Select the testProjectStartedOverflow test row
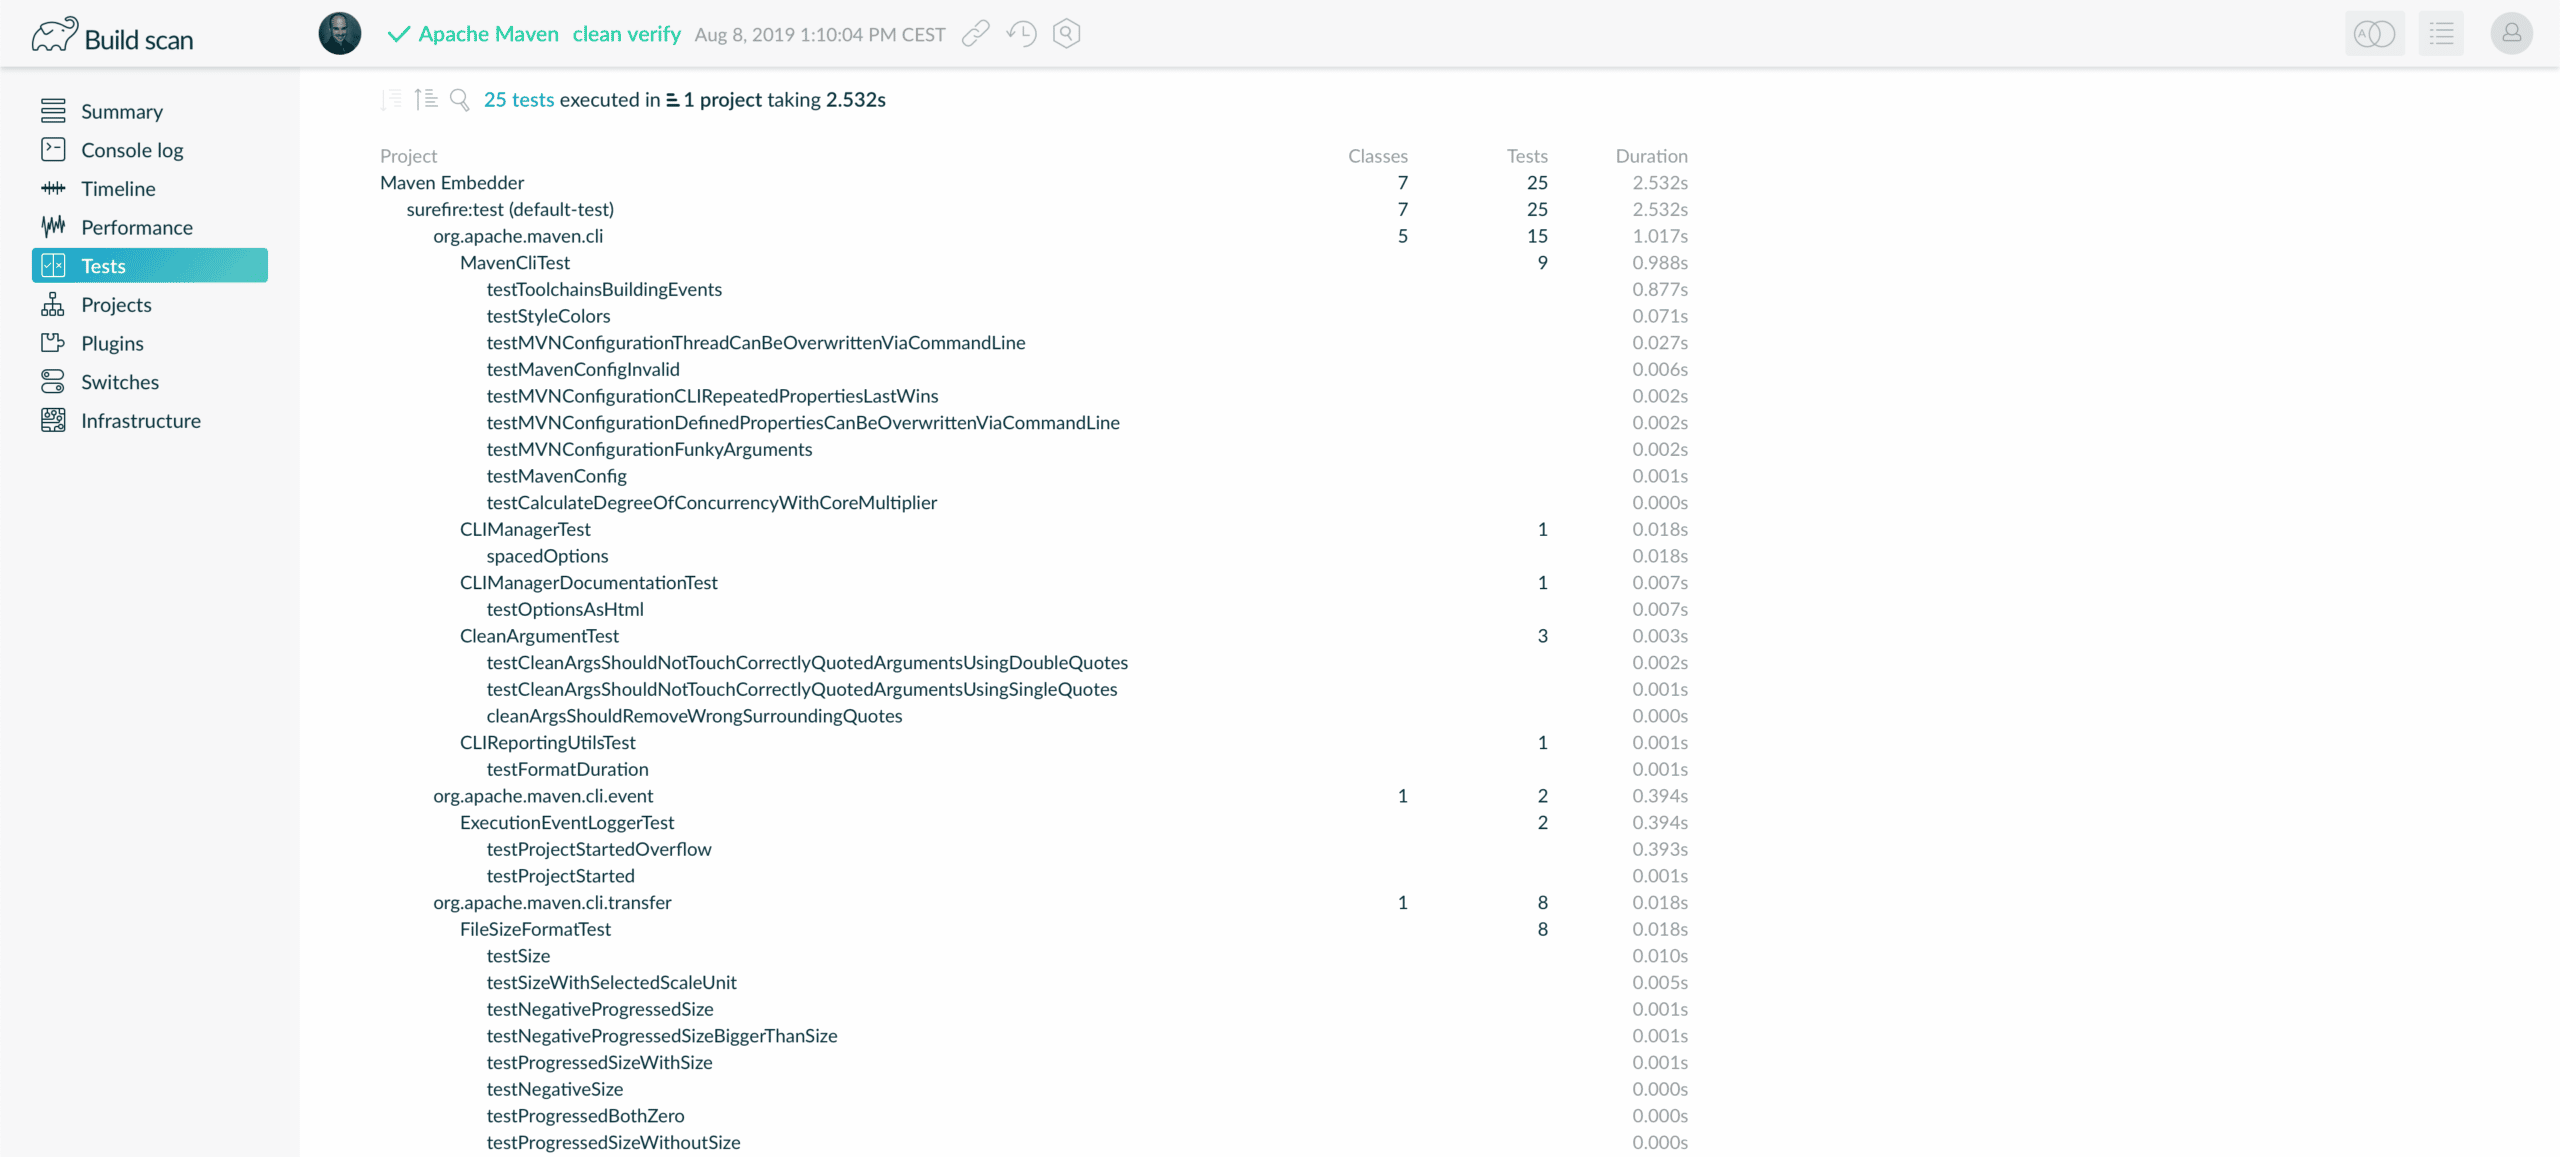The image size is (2560, 1157). pyautogui.click(x=599, y=849)
